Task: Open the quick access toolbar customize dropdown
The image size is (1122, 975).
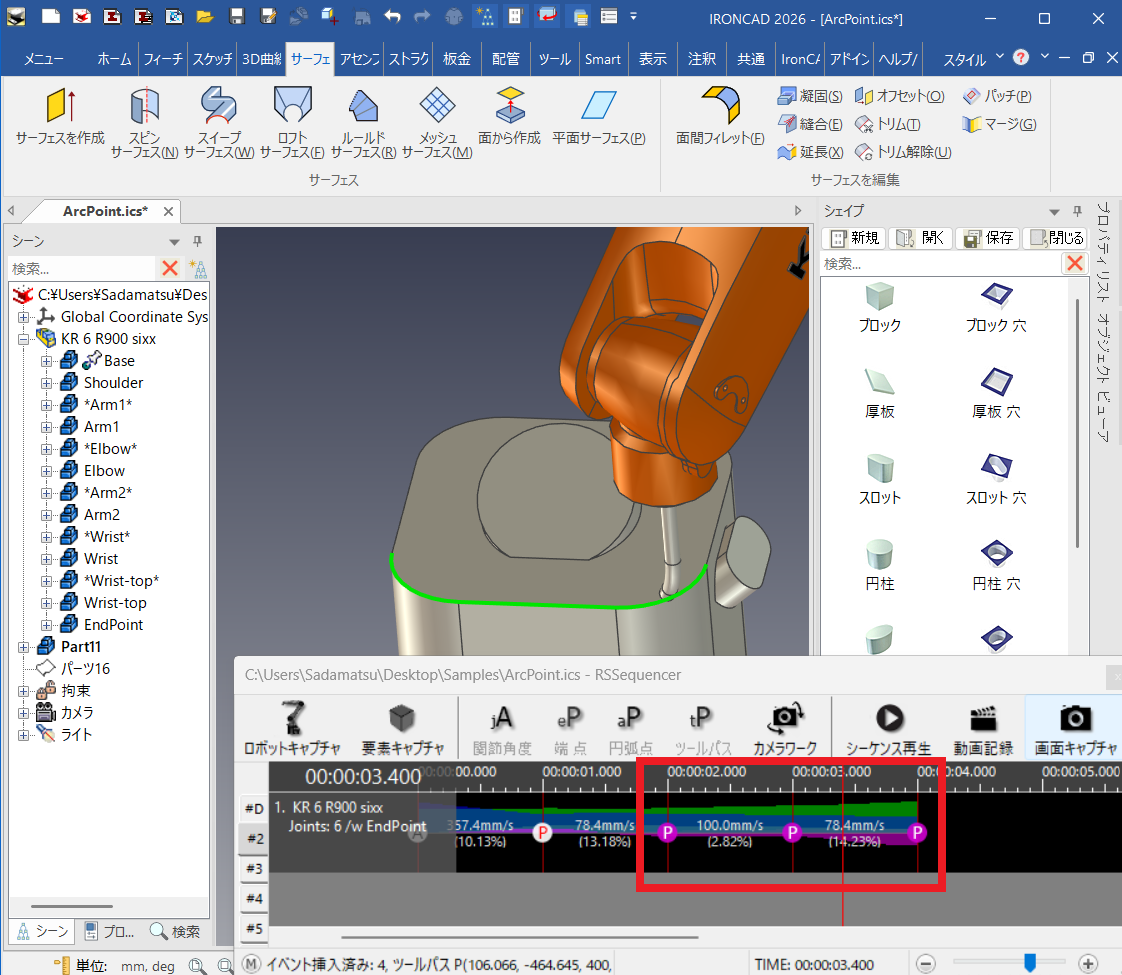Action: 633,16
